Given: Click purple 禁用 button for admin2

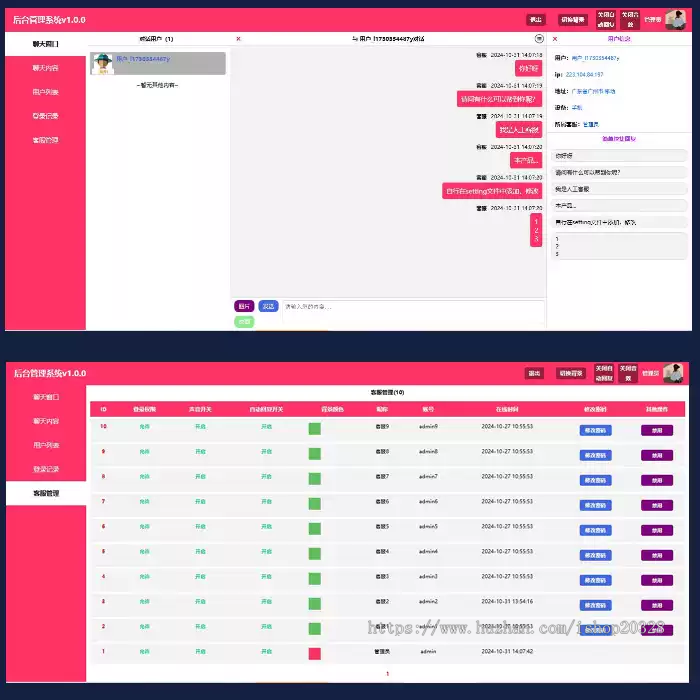Looking at the screenshot, I should point(657,605).
